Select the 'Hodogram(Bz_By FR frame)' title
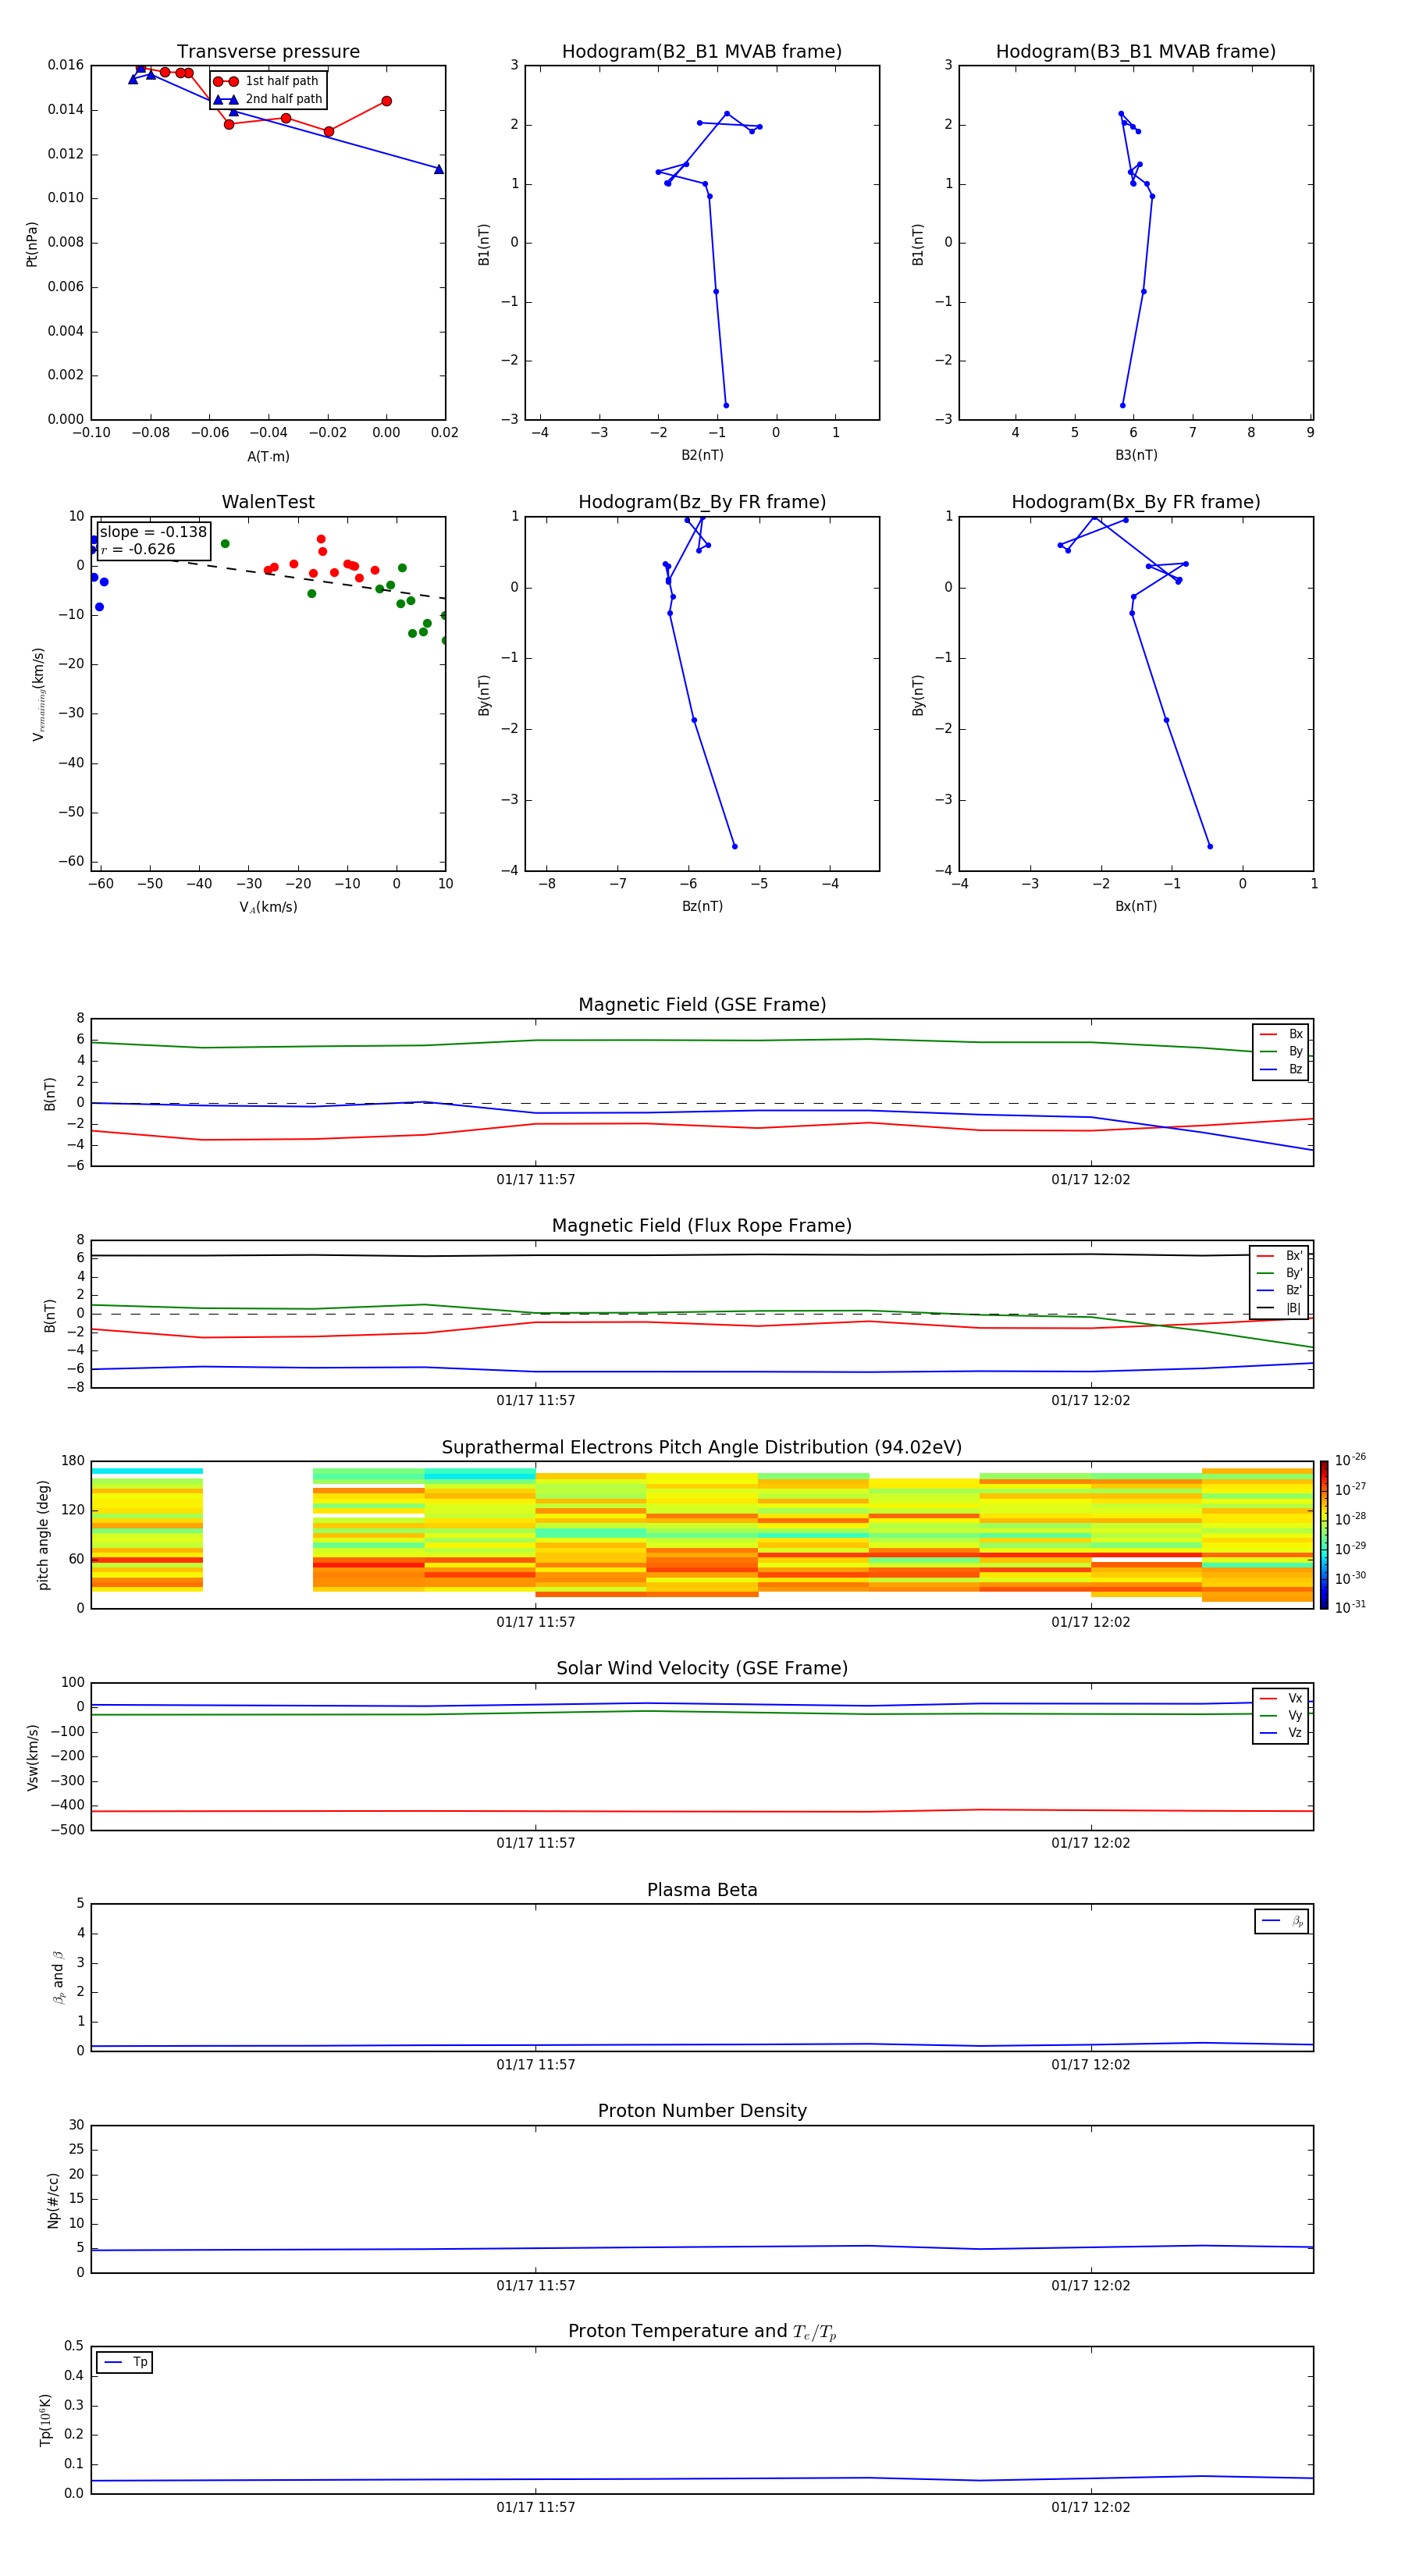 [701, 502]
